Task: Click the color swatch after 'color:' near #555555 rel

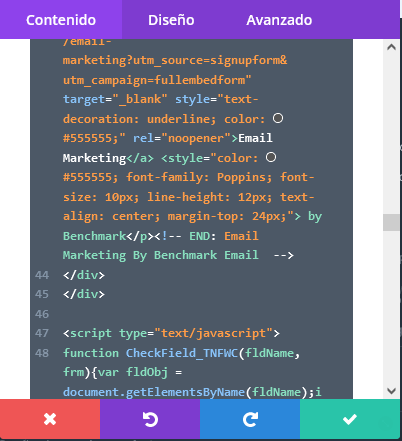Action: 278,118
